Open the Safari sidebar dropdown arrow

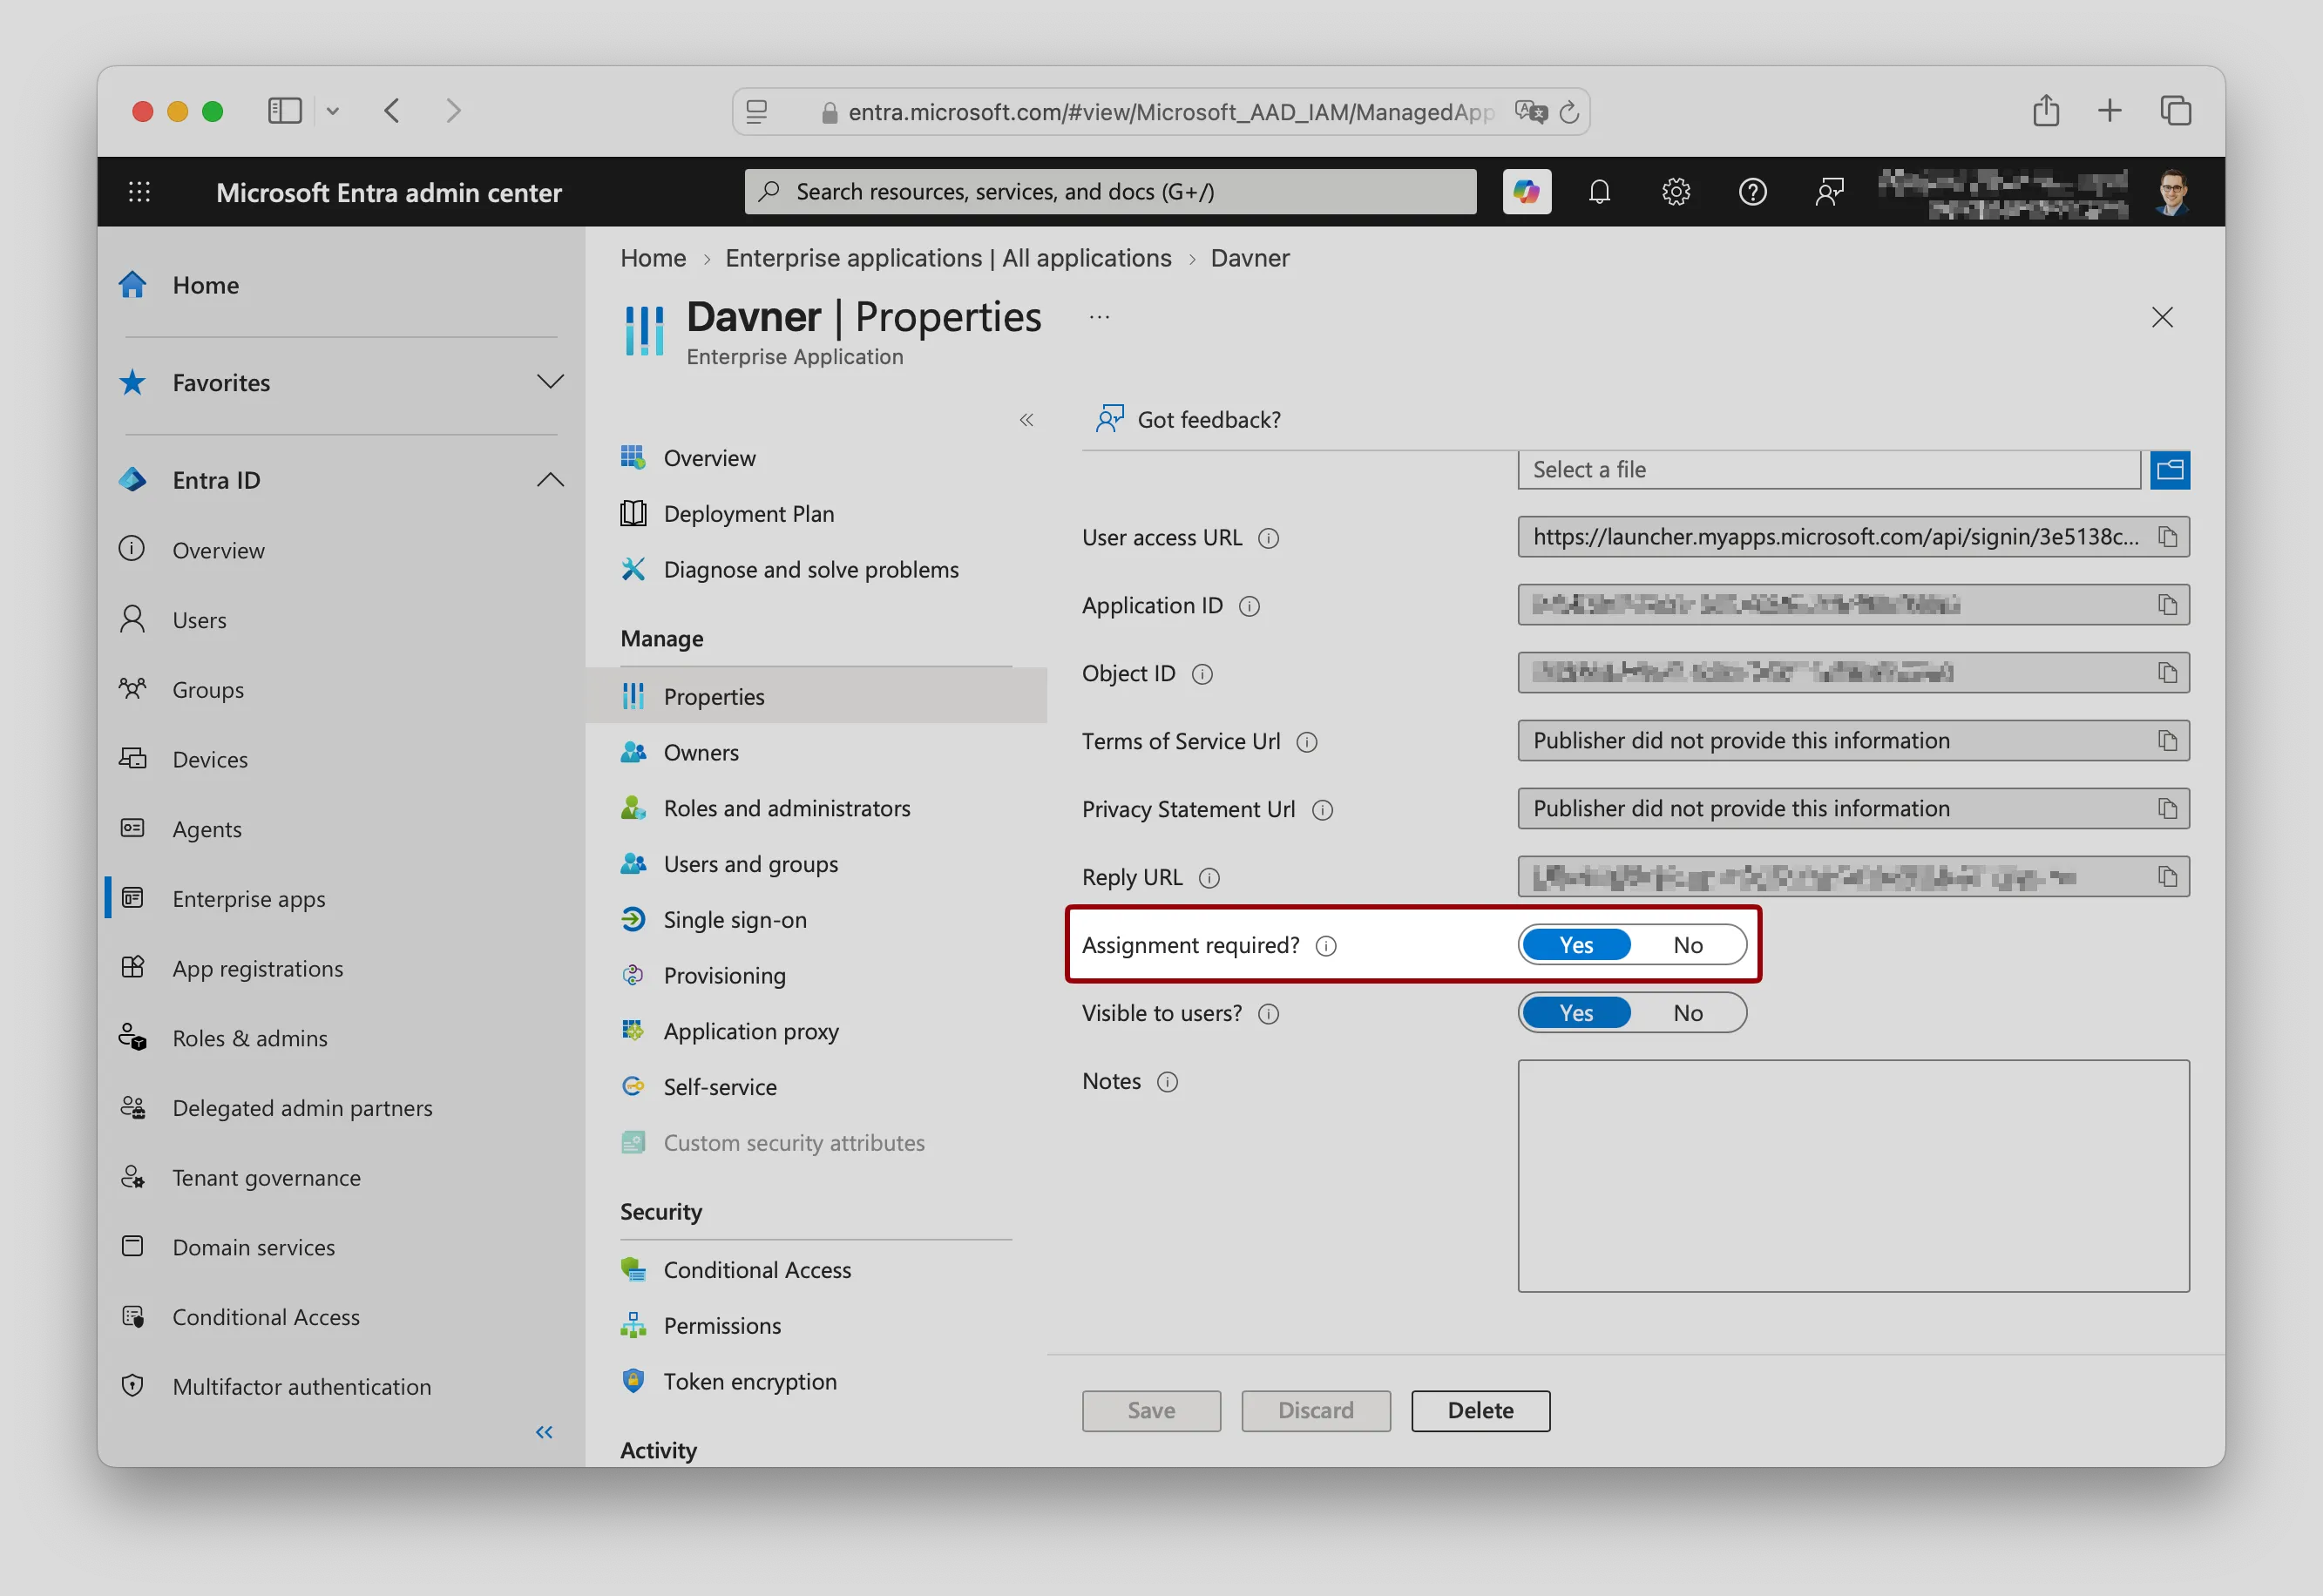[x=333, y=111]
